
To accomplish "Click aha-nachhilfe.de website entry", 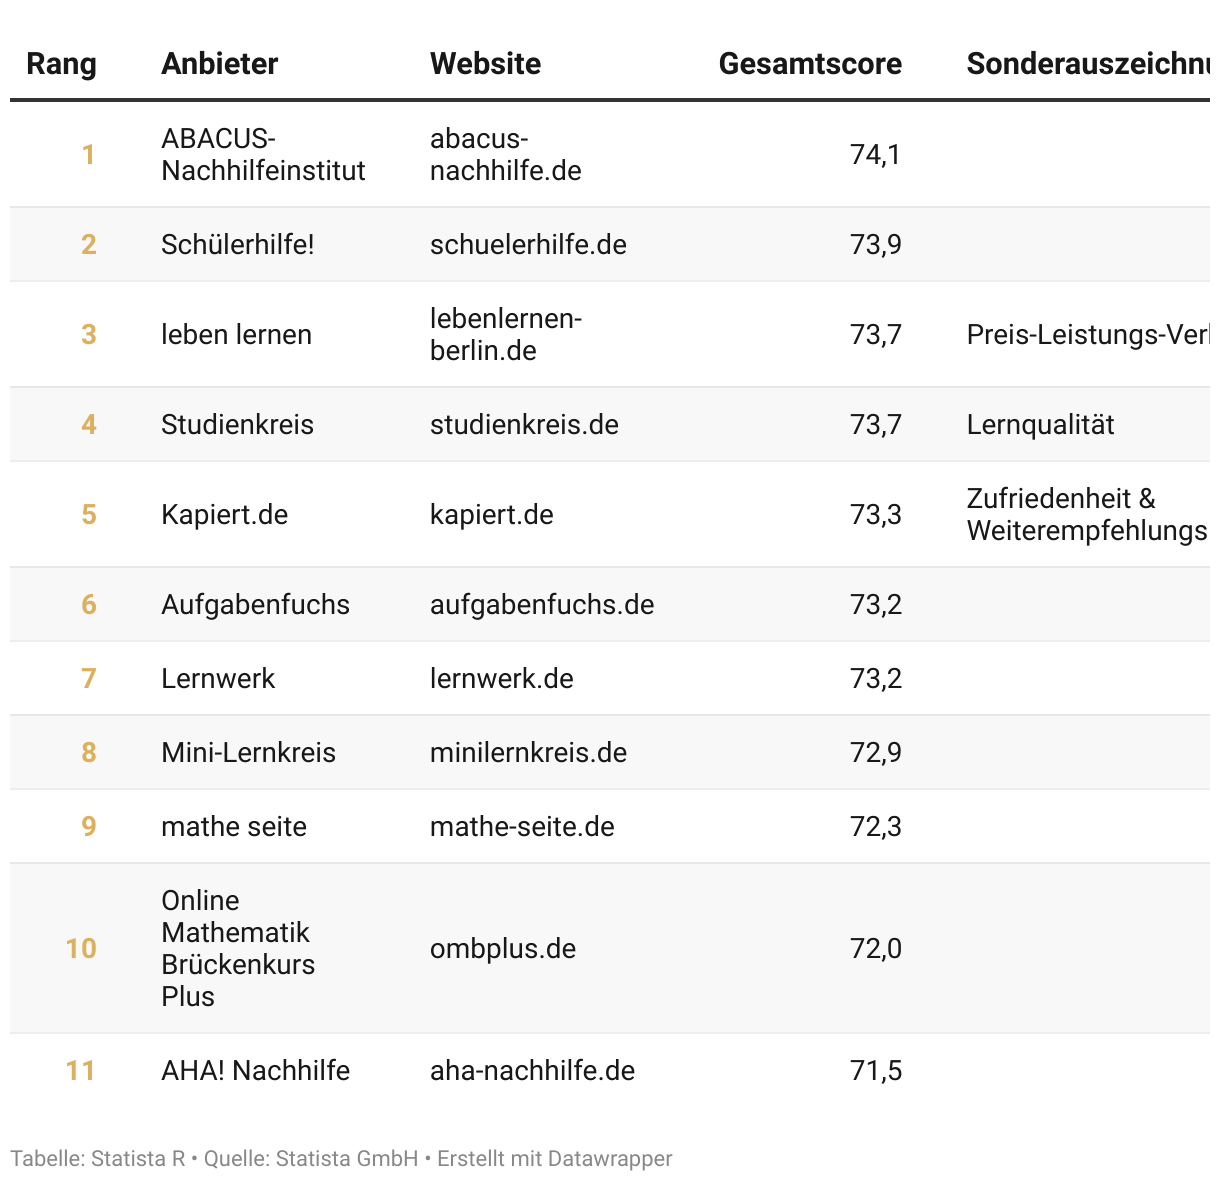I will point(532,1071).
